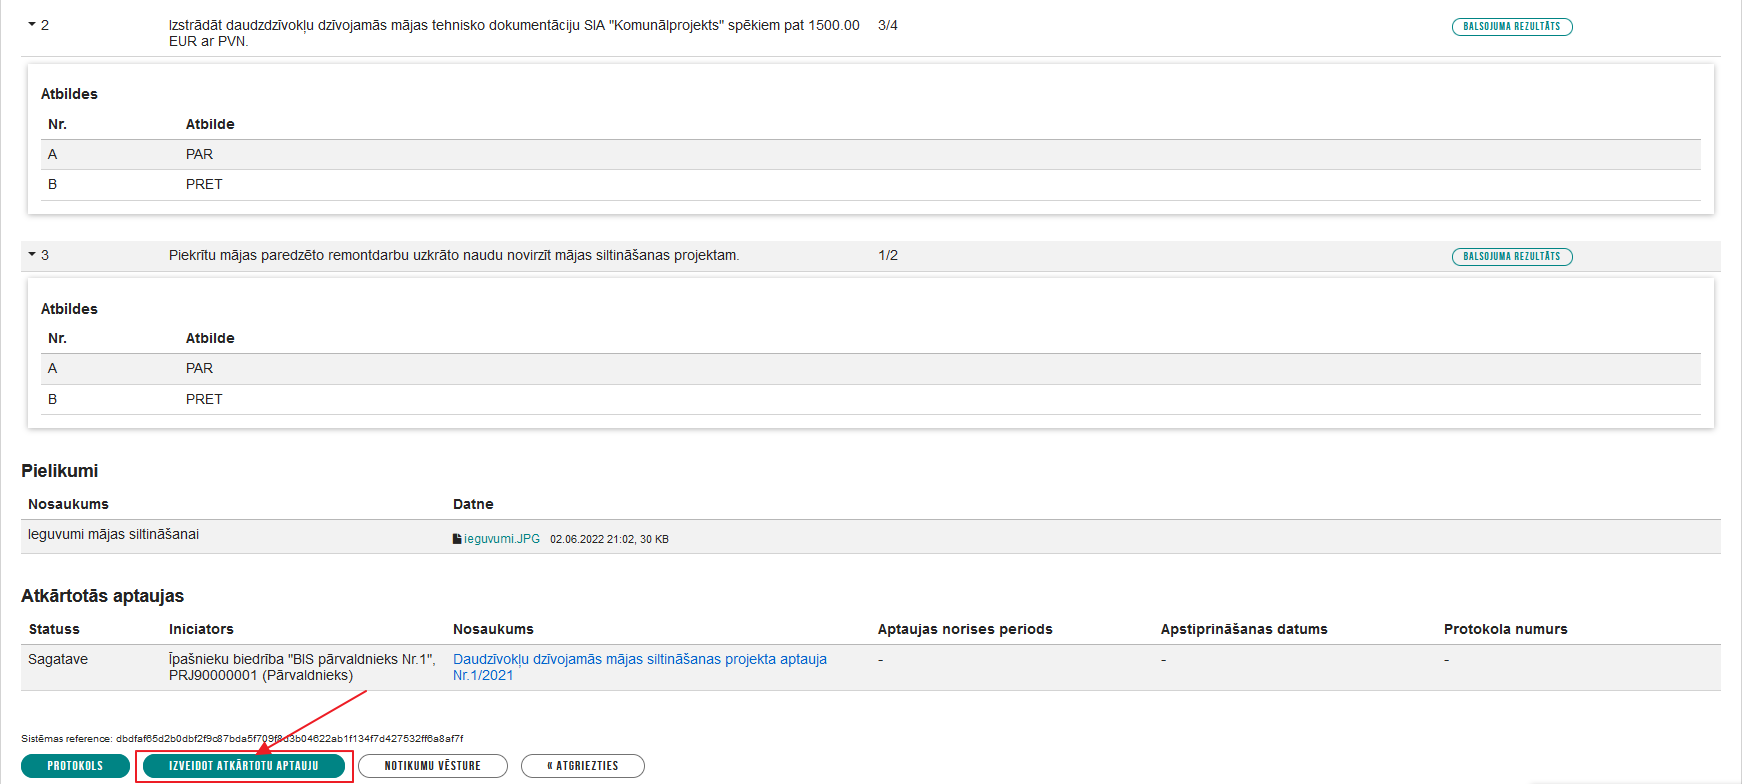Click attachment date 02.06.2022 21:02, 30 KB

(x=609, y=539)
